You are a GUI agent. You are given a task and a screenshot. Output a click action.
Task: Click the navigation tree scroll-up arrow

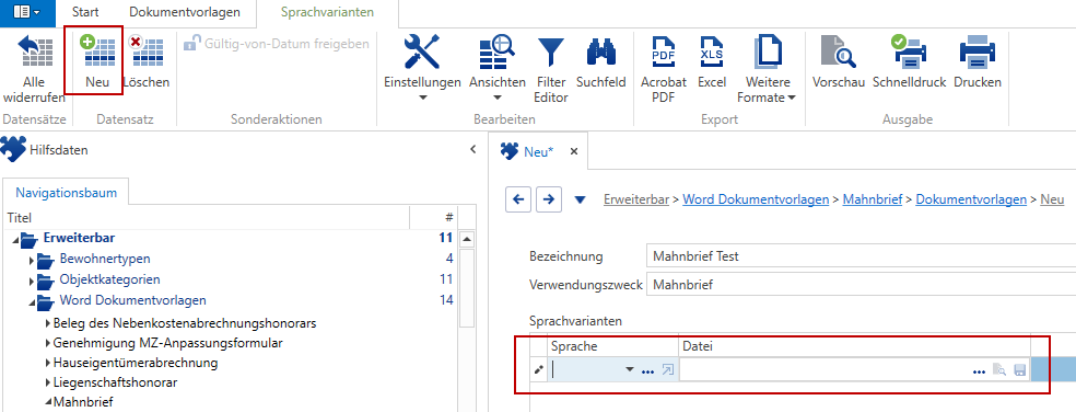point(467,239)
